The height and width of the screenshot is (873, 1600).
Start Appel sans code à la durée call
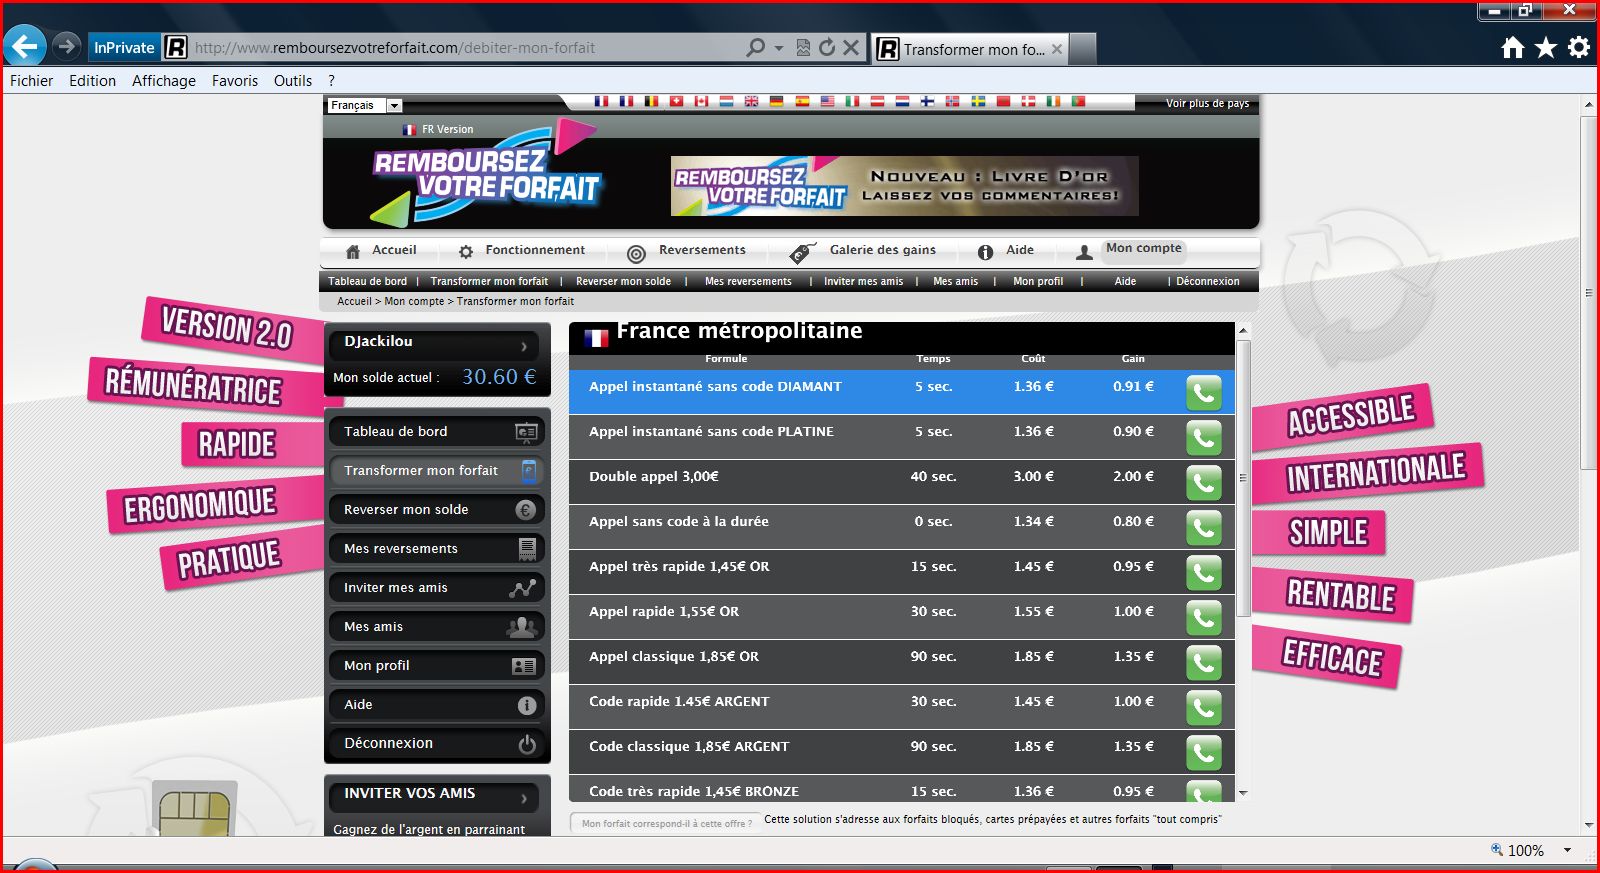click(1204, 528)
